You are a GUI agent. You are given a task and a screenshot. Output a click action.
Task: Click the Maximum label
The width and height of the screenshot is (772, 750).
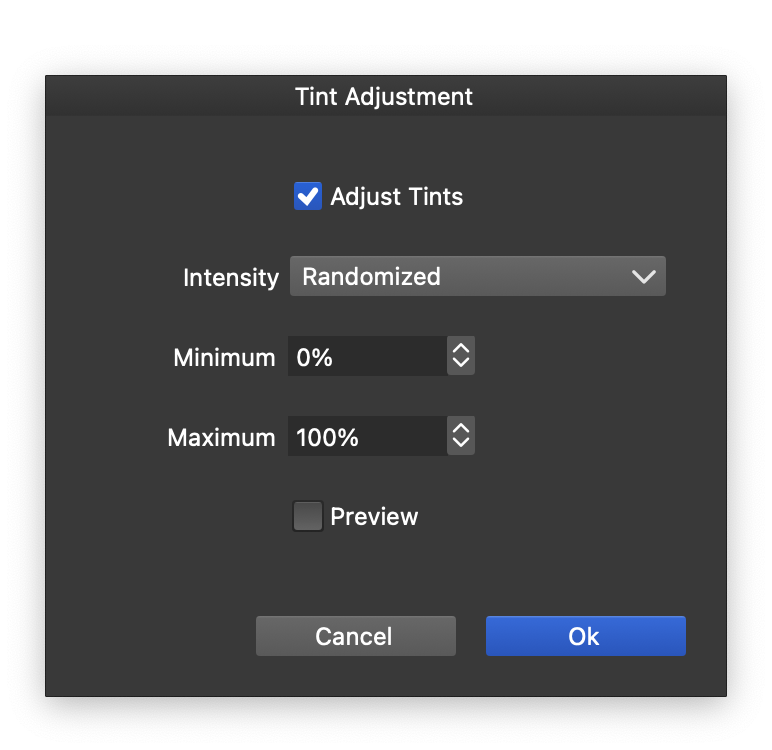pyautogui.click(x=221, y=438)
